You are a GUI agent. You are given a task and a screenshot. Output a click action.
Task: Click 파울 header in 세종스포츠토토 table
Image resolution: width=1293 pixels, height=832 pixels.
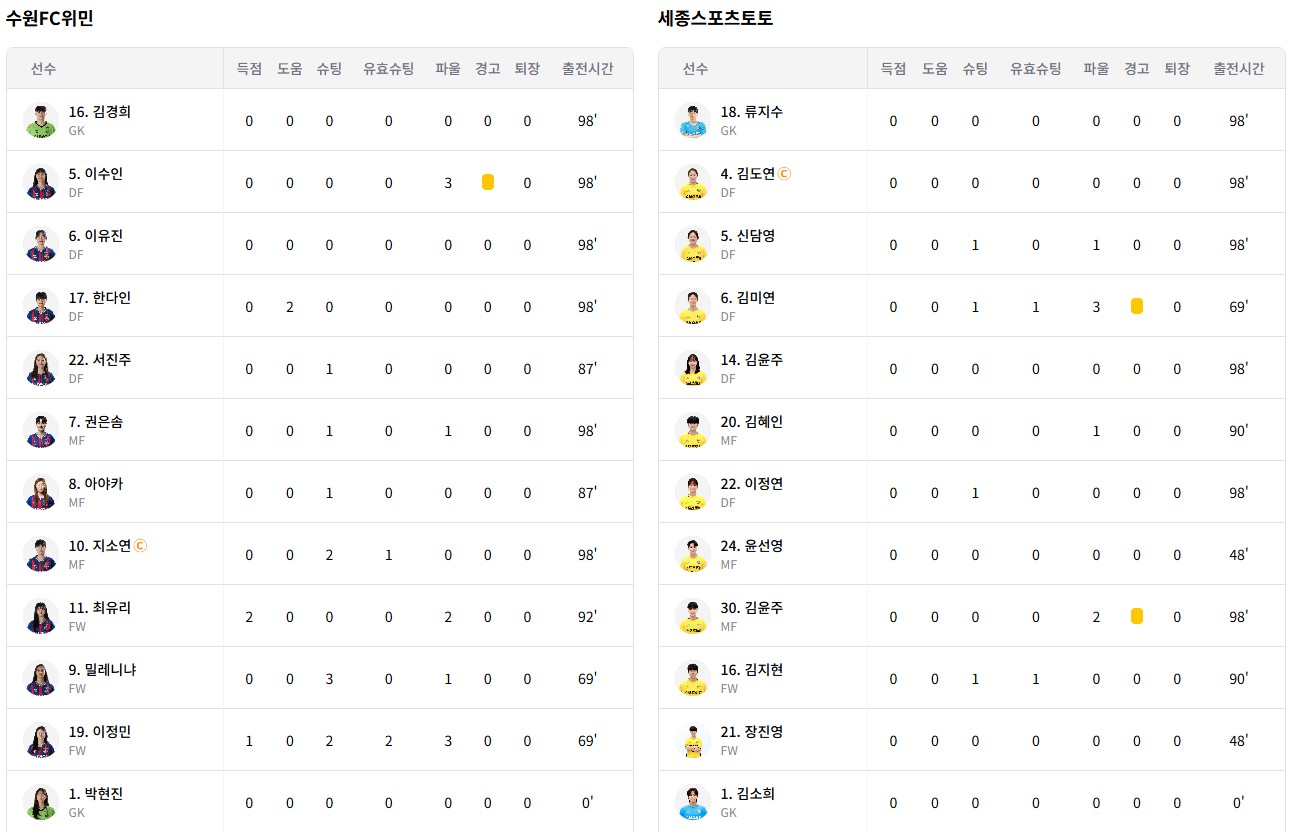pyautogui.click(x=1096, y=69)
